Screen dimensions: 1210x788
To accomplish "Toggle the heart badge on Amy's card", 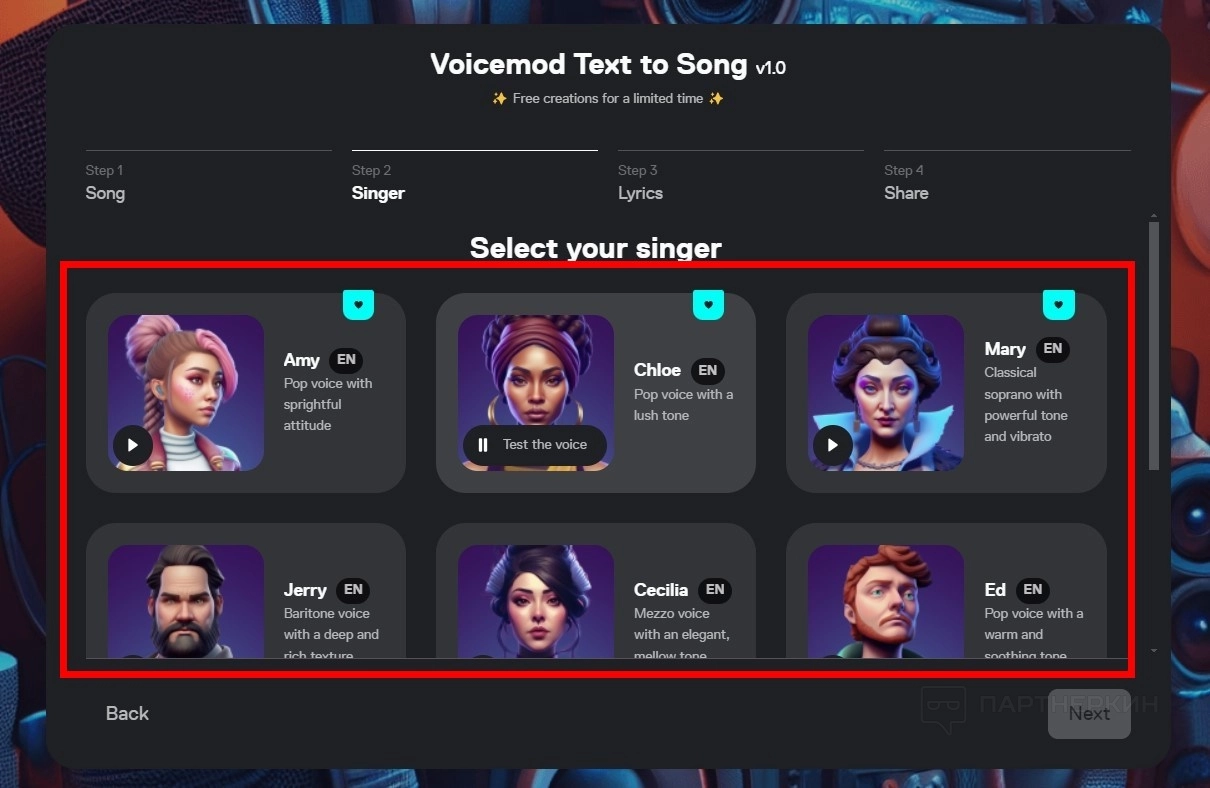I will tap(359, 304).
